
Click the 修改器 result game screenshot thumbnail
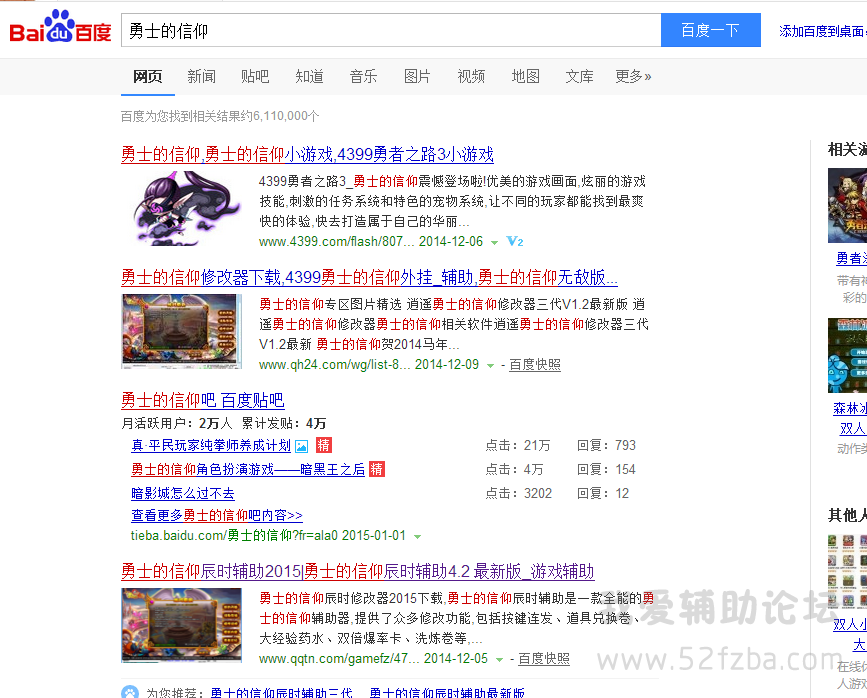181,331
